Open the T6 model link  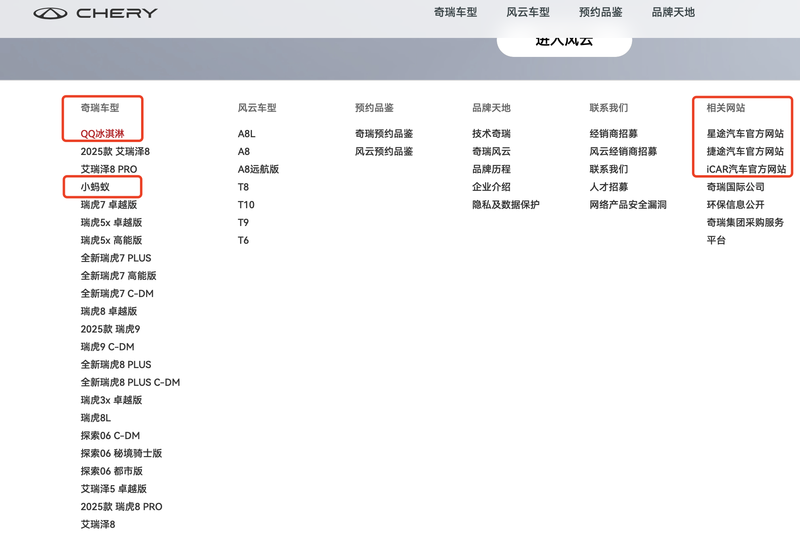click(243, 240)
